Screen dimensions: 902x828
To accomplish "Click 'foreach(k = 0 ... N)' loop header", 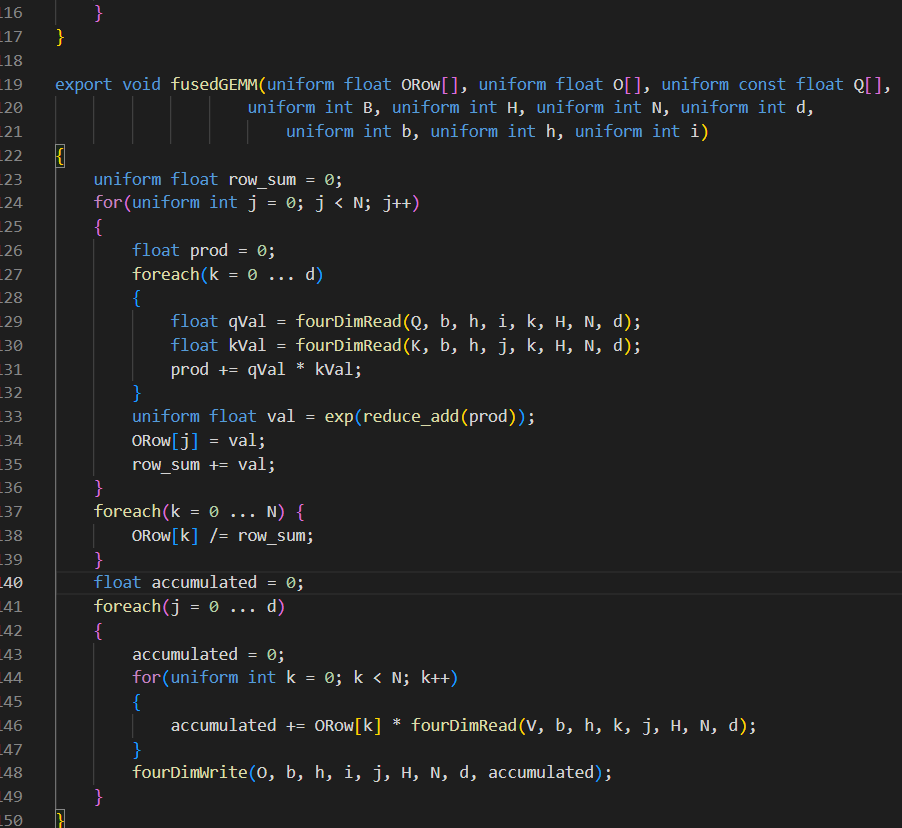I will [x=189, y=512].
